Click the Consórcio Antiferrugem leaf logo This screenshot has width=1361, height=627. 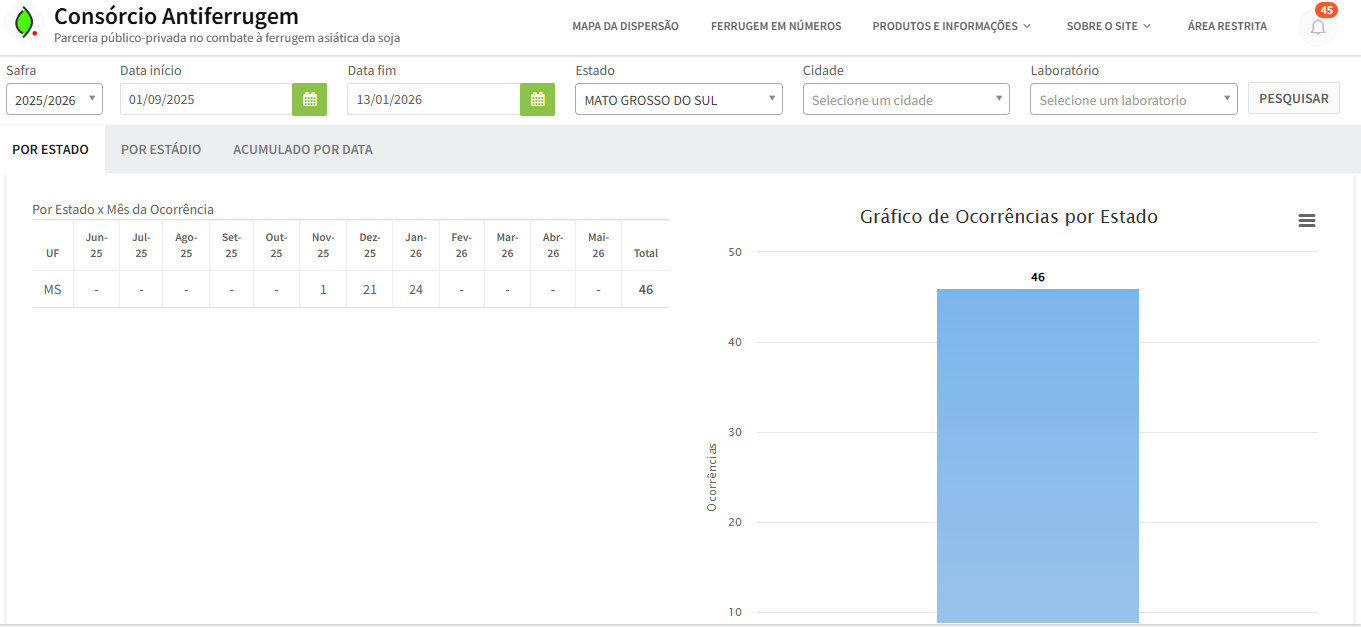[x=26, y=22]
